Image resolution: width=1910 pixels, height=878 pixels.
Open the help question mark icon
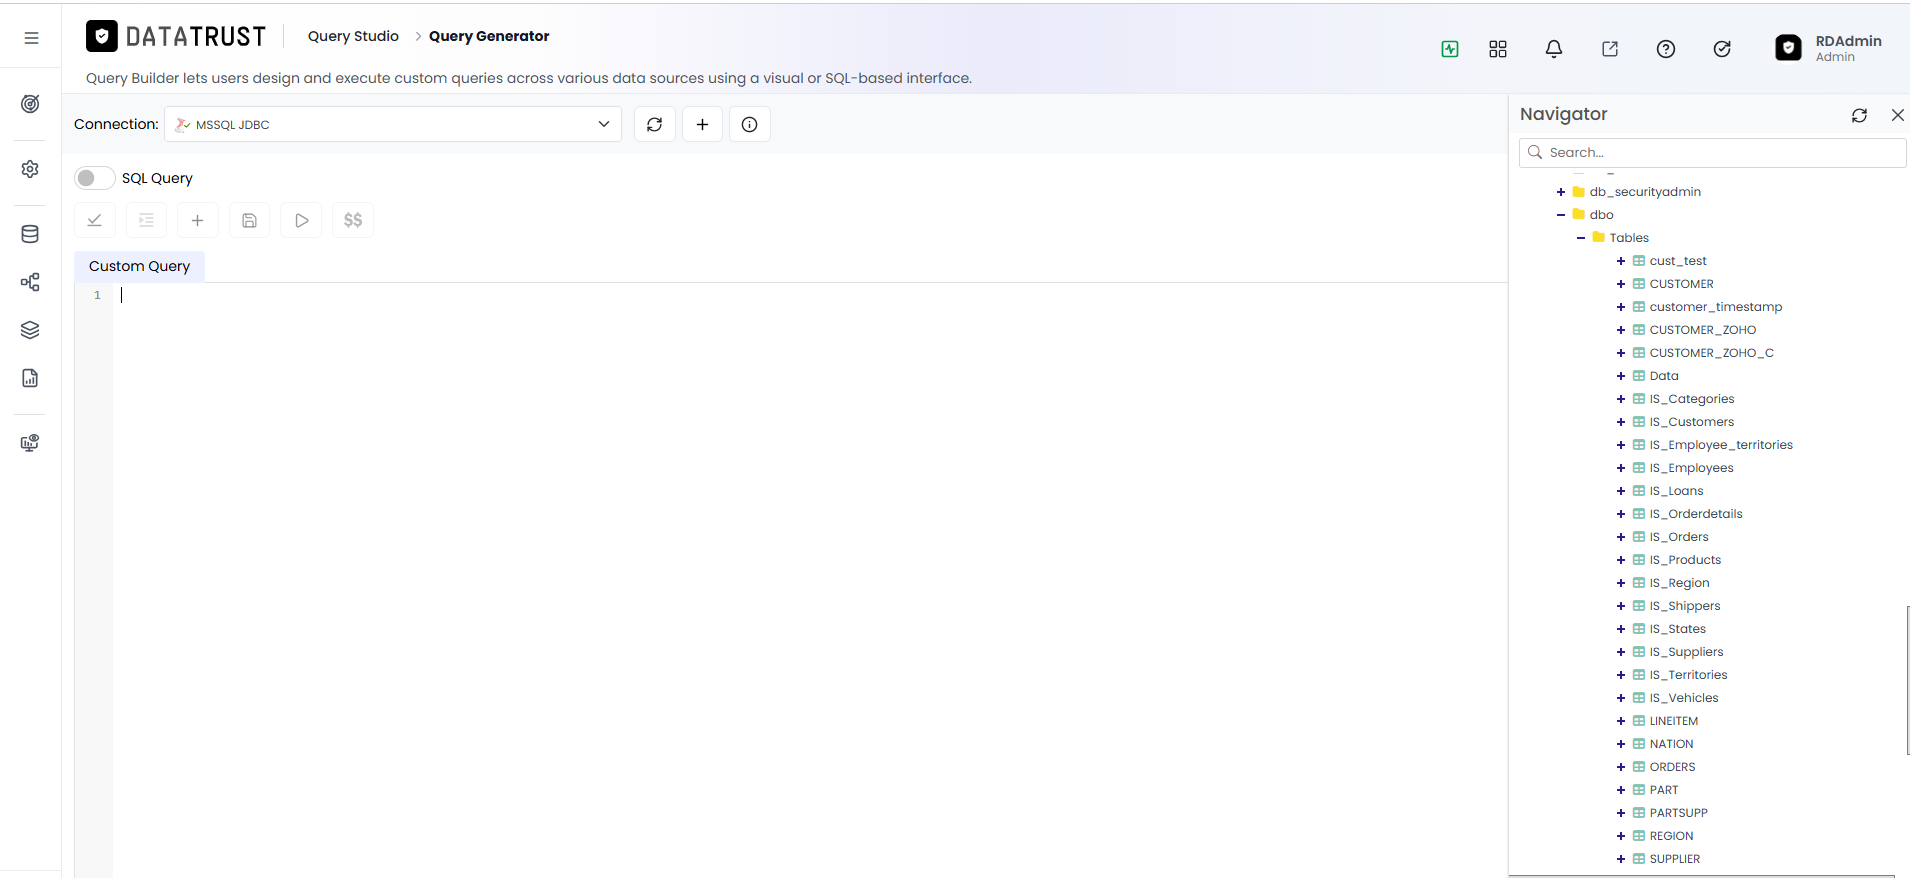pyautogui.click(x=1666, y=49)
